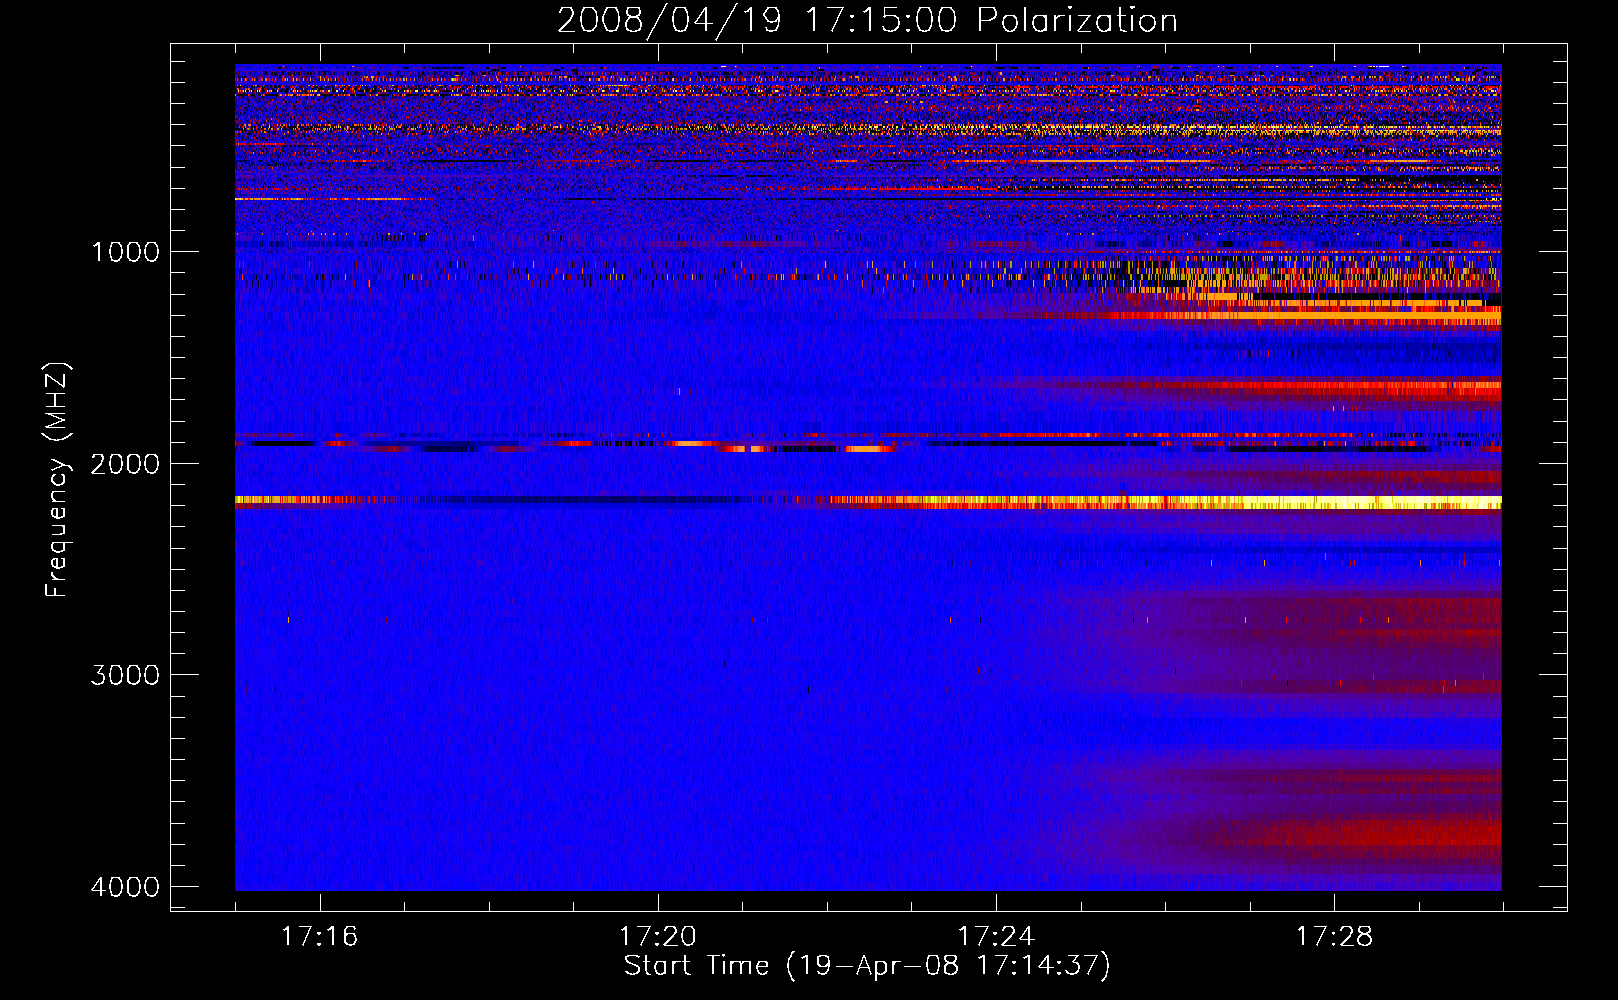Select the 'Frequency (MHZ)' axis label
Image resolution: width=1618 pixels, height=1000 pixels.
[x=57, y=480]
